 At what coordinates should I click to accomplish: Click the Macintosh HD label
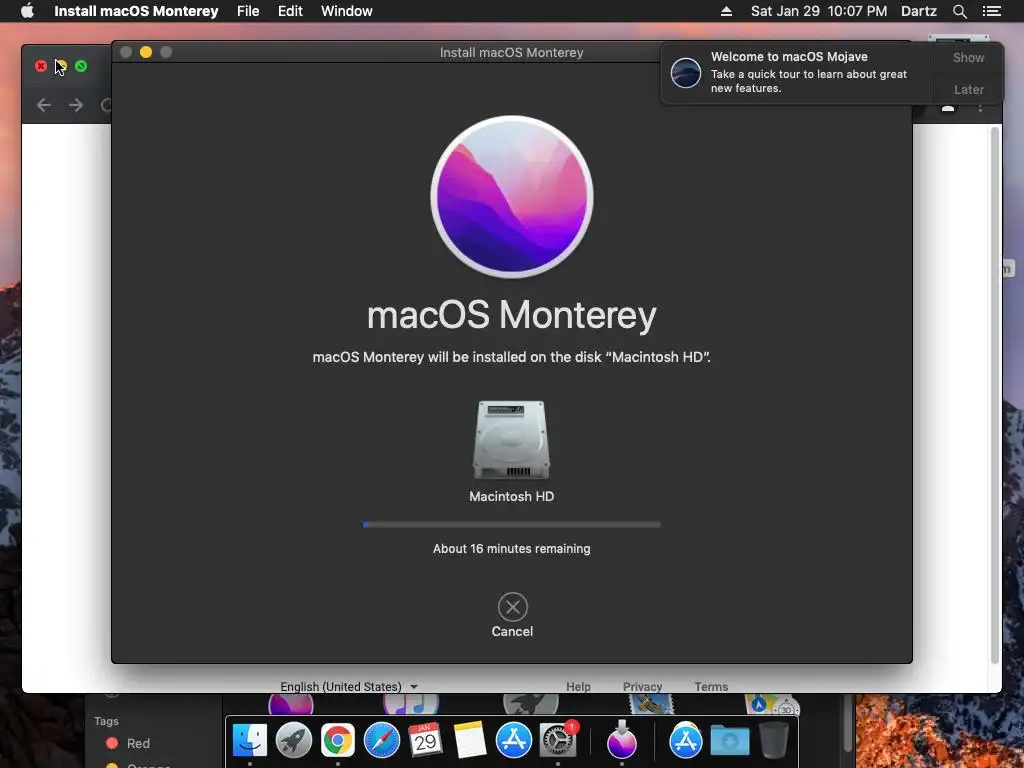(x=511, y=496)
